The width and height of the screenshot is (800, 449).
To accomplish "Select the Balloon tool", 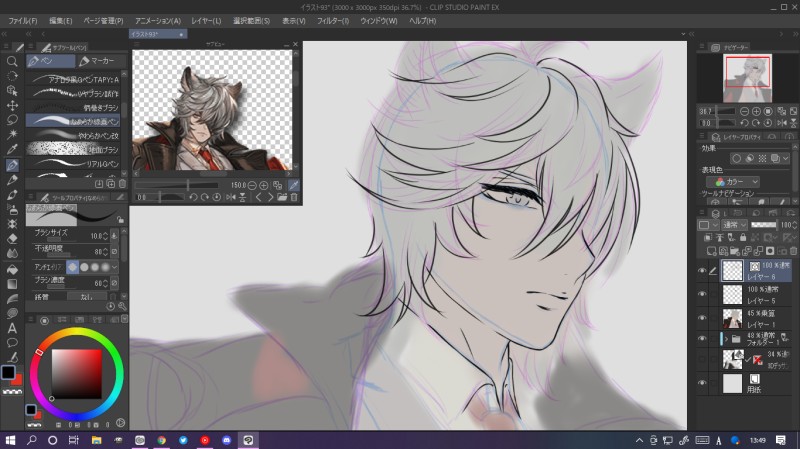I will tap(12, 342).
